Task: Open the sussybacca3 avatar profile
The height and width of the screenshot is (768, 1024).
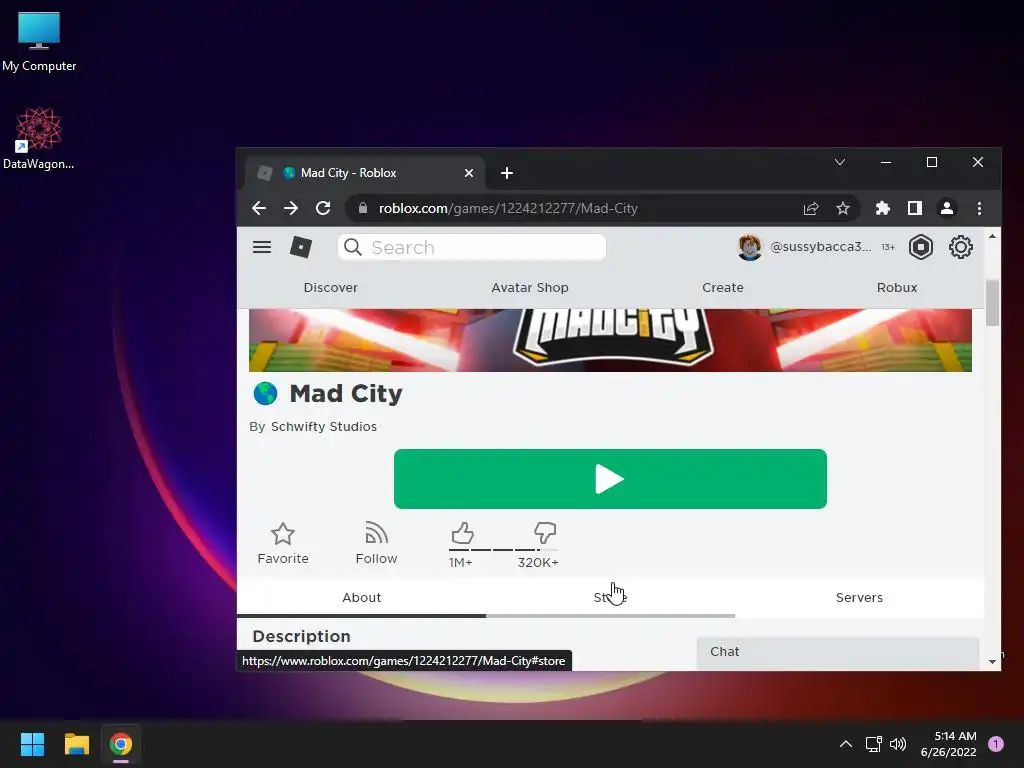Action: coord(750,247)
